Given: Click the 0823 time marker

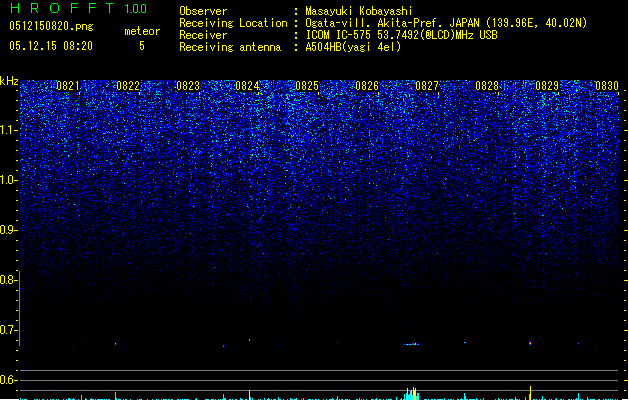Looking at the screenshot, I should tap(188, 86).
